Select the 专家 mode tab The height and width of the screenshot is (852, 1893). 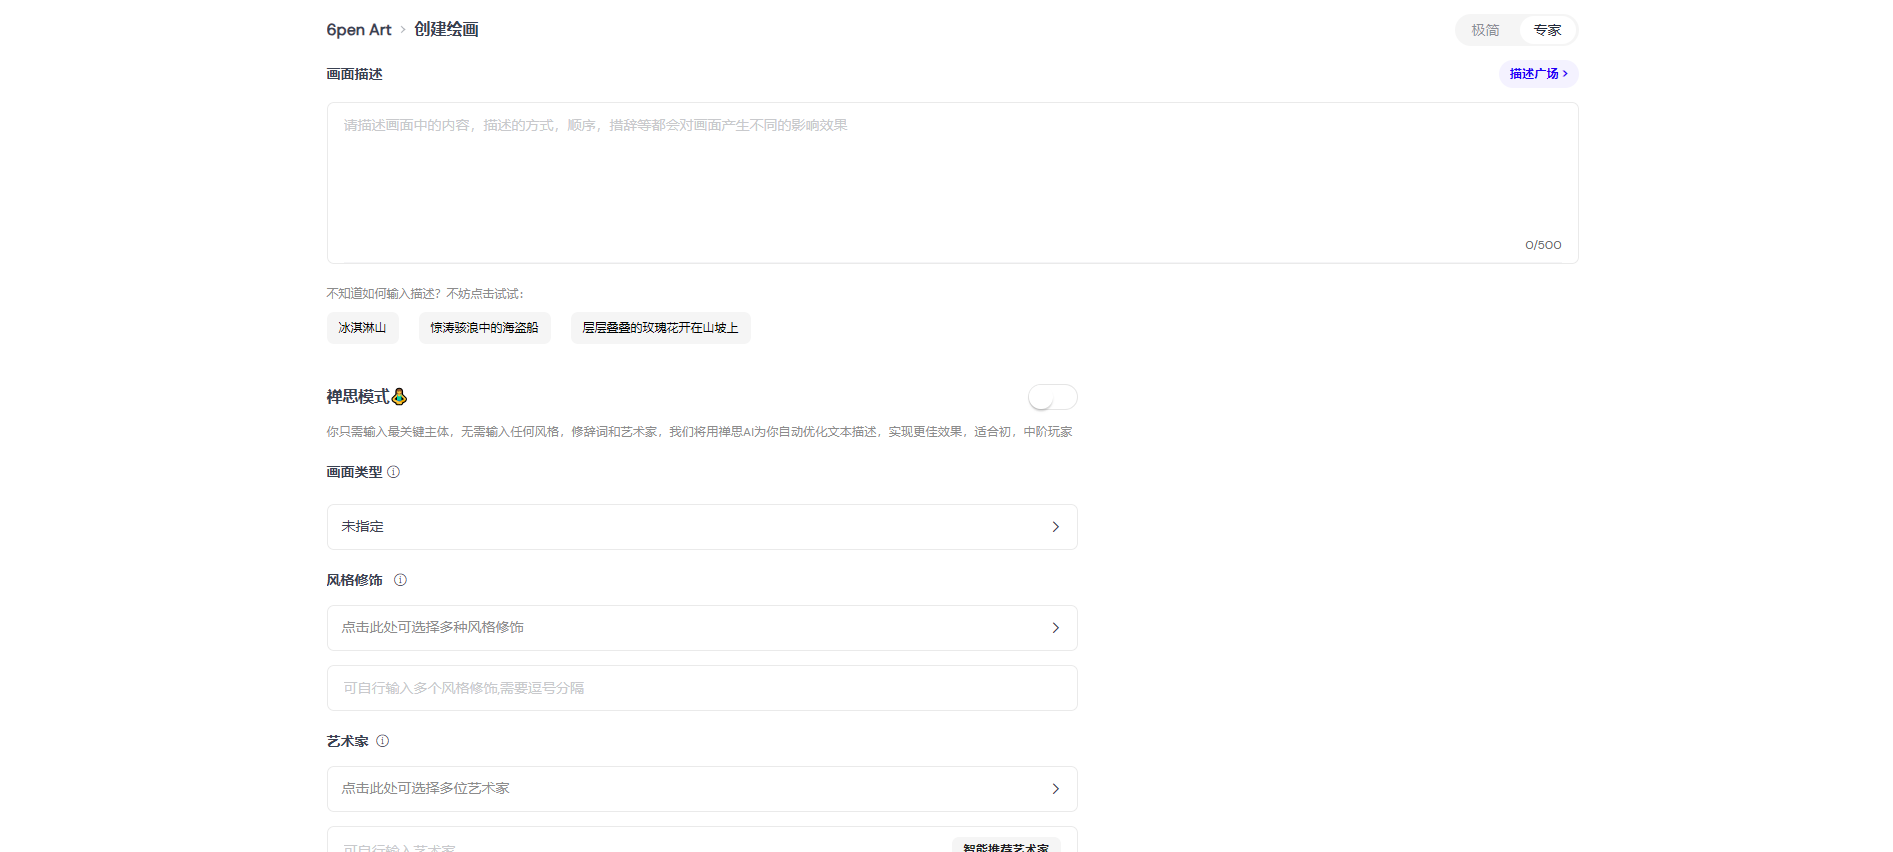[x=1547, y=30]
